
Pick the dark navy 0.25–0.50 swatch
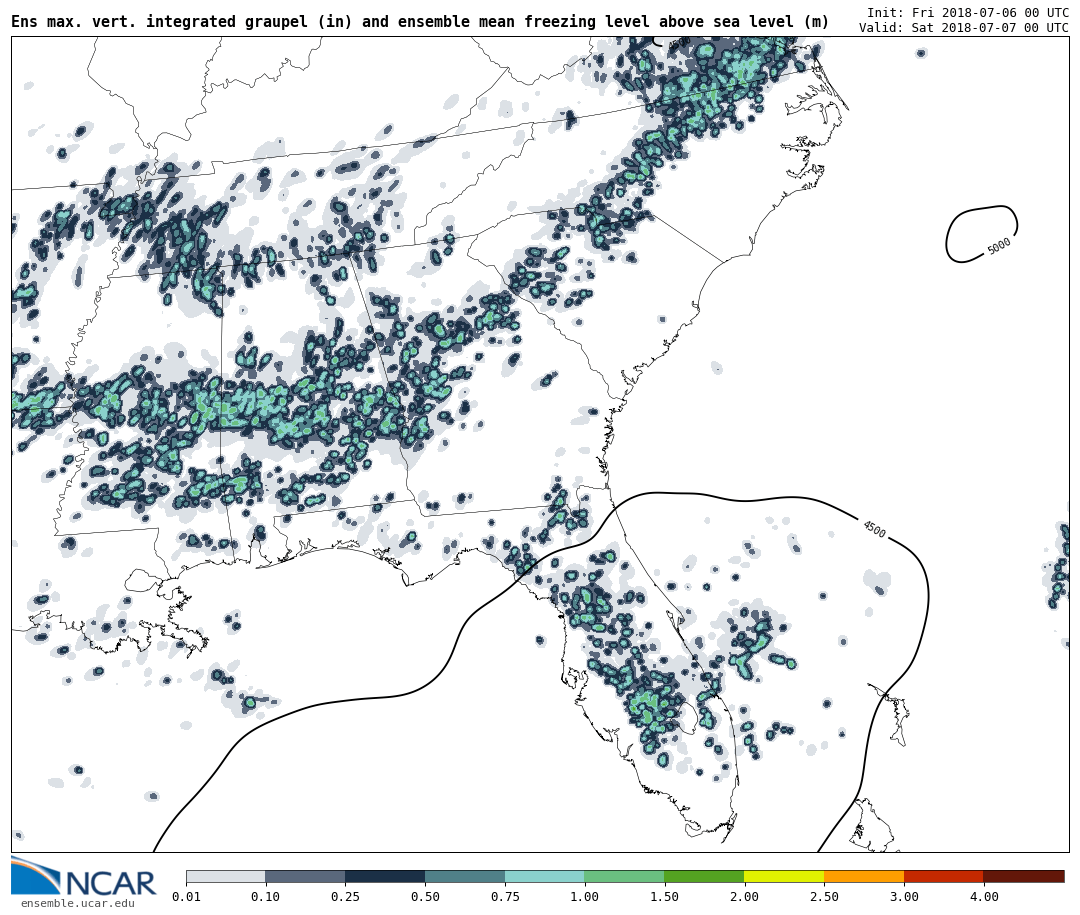(385, 876)
